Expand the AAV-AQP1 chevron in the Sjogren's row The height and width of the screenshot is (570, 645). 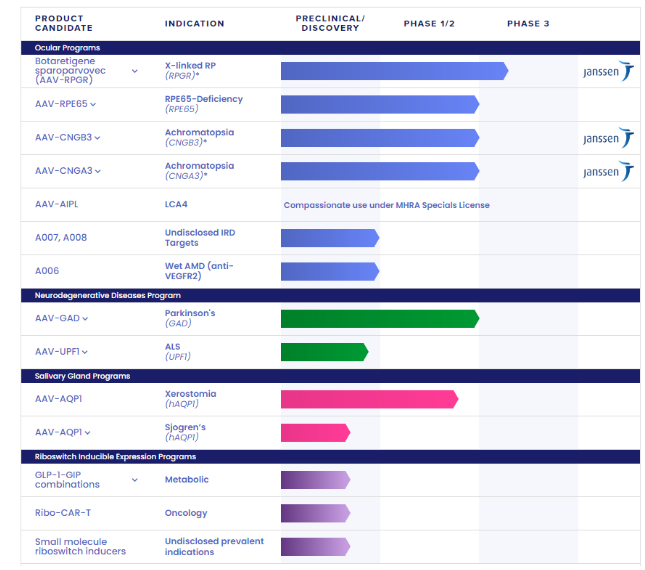tap(87, 433)
